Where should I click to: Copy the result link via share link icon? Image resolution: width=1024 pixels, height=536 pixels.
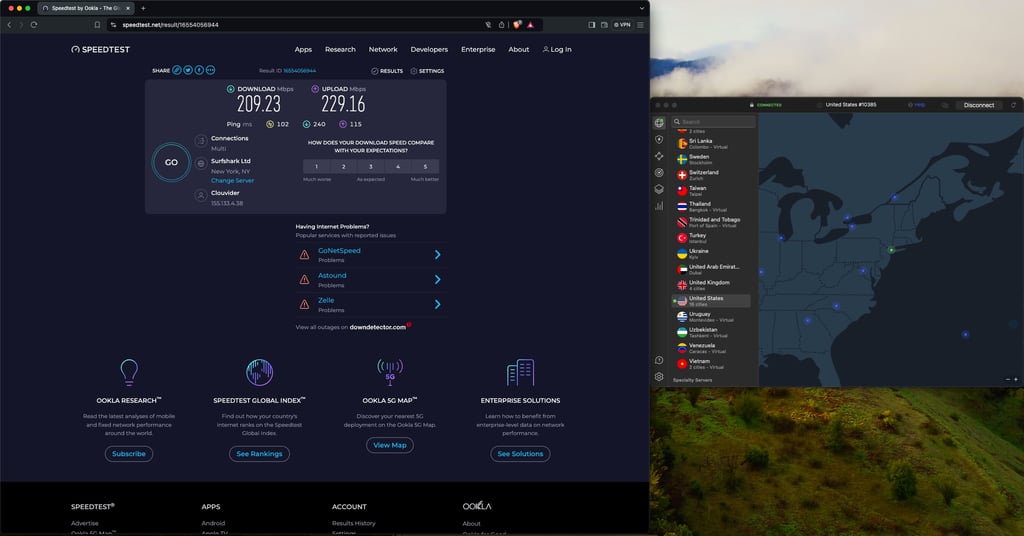[177, 70]
